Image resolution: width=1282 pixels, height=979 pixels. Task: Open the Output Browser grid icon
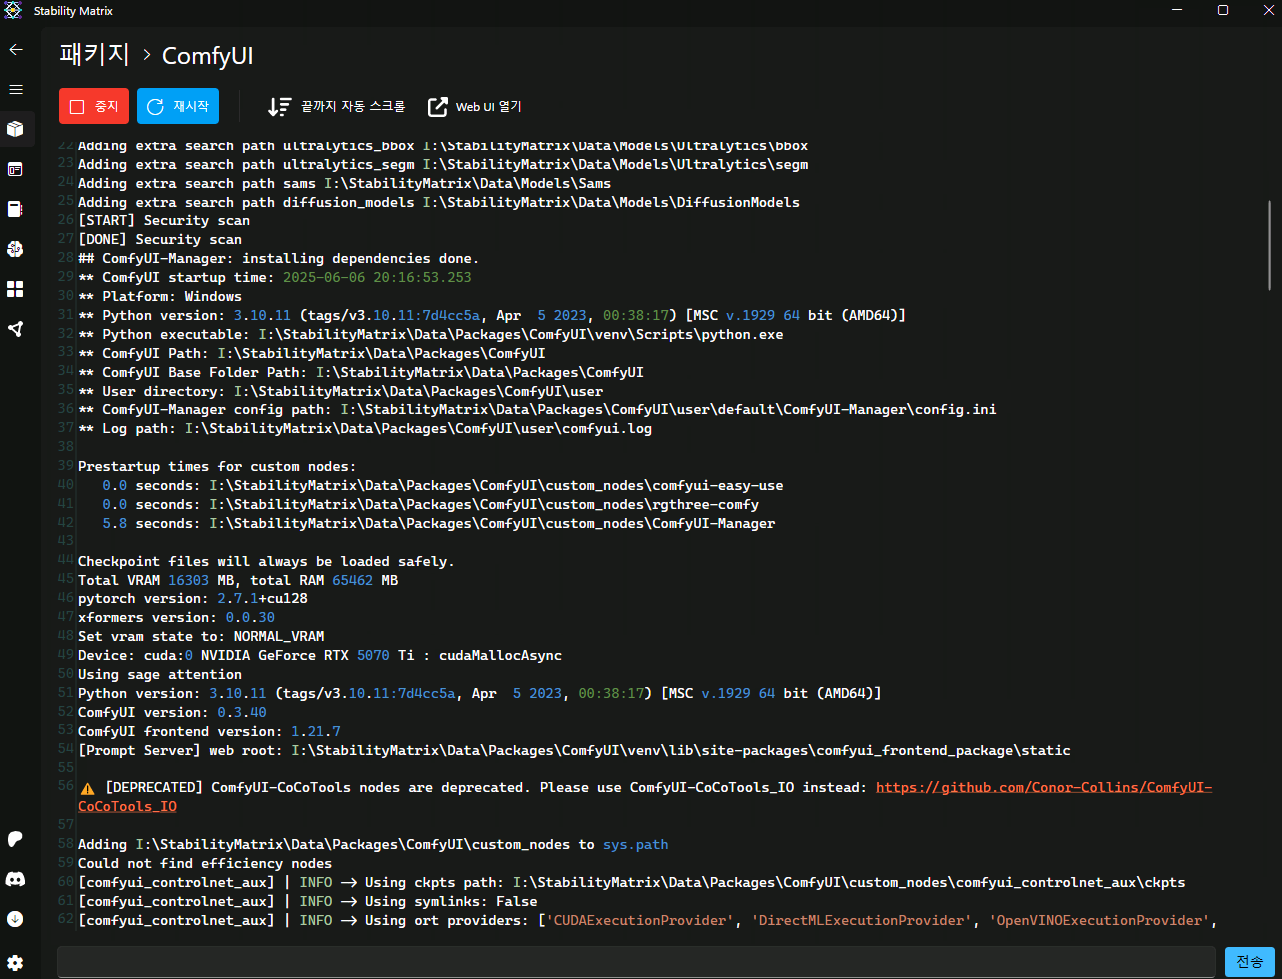[16, 289]
